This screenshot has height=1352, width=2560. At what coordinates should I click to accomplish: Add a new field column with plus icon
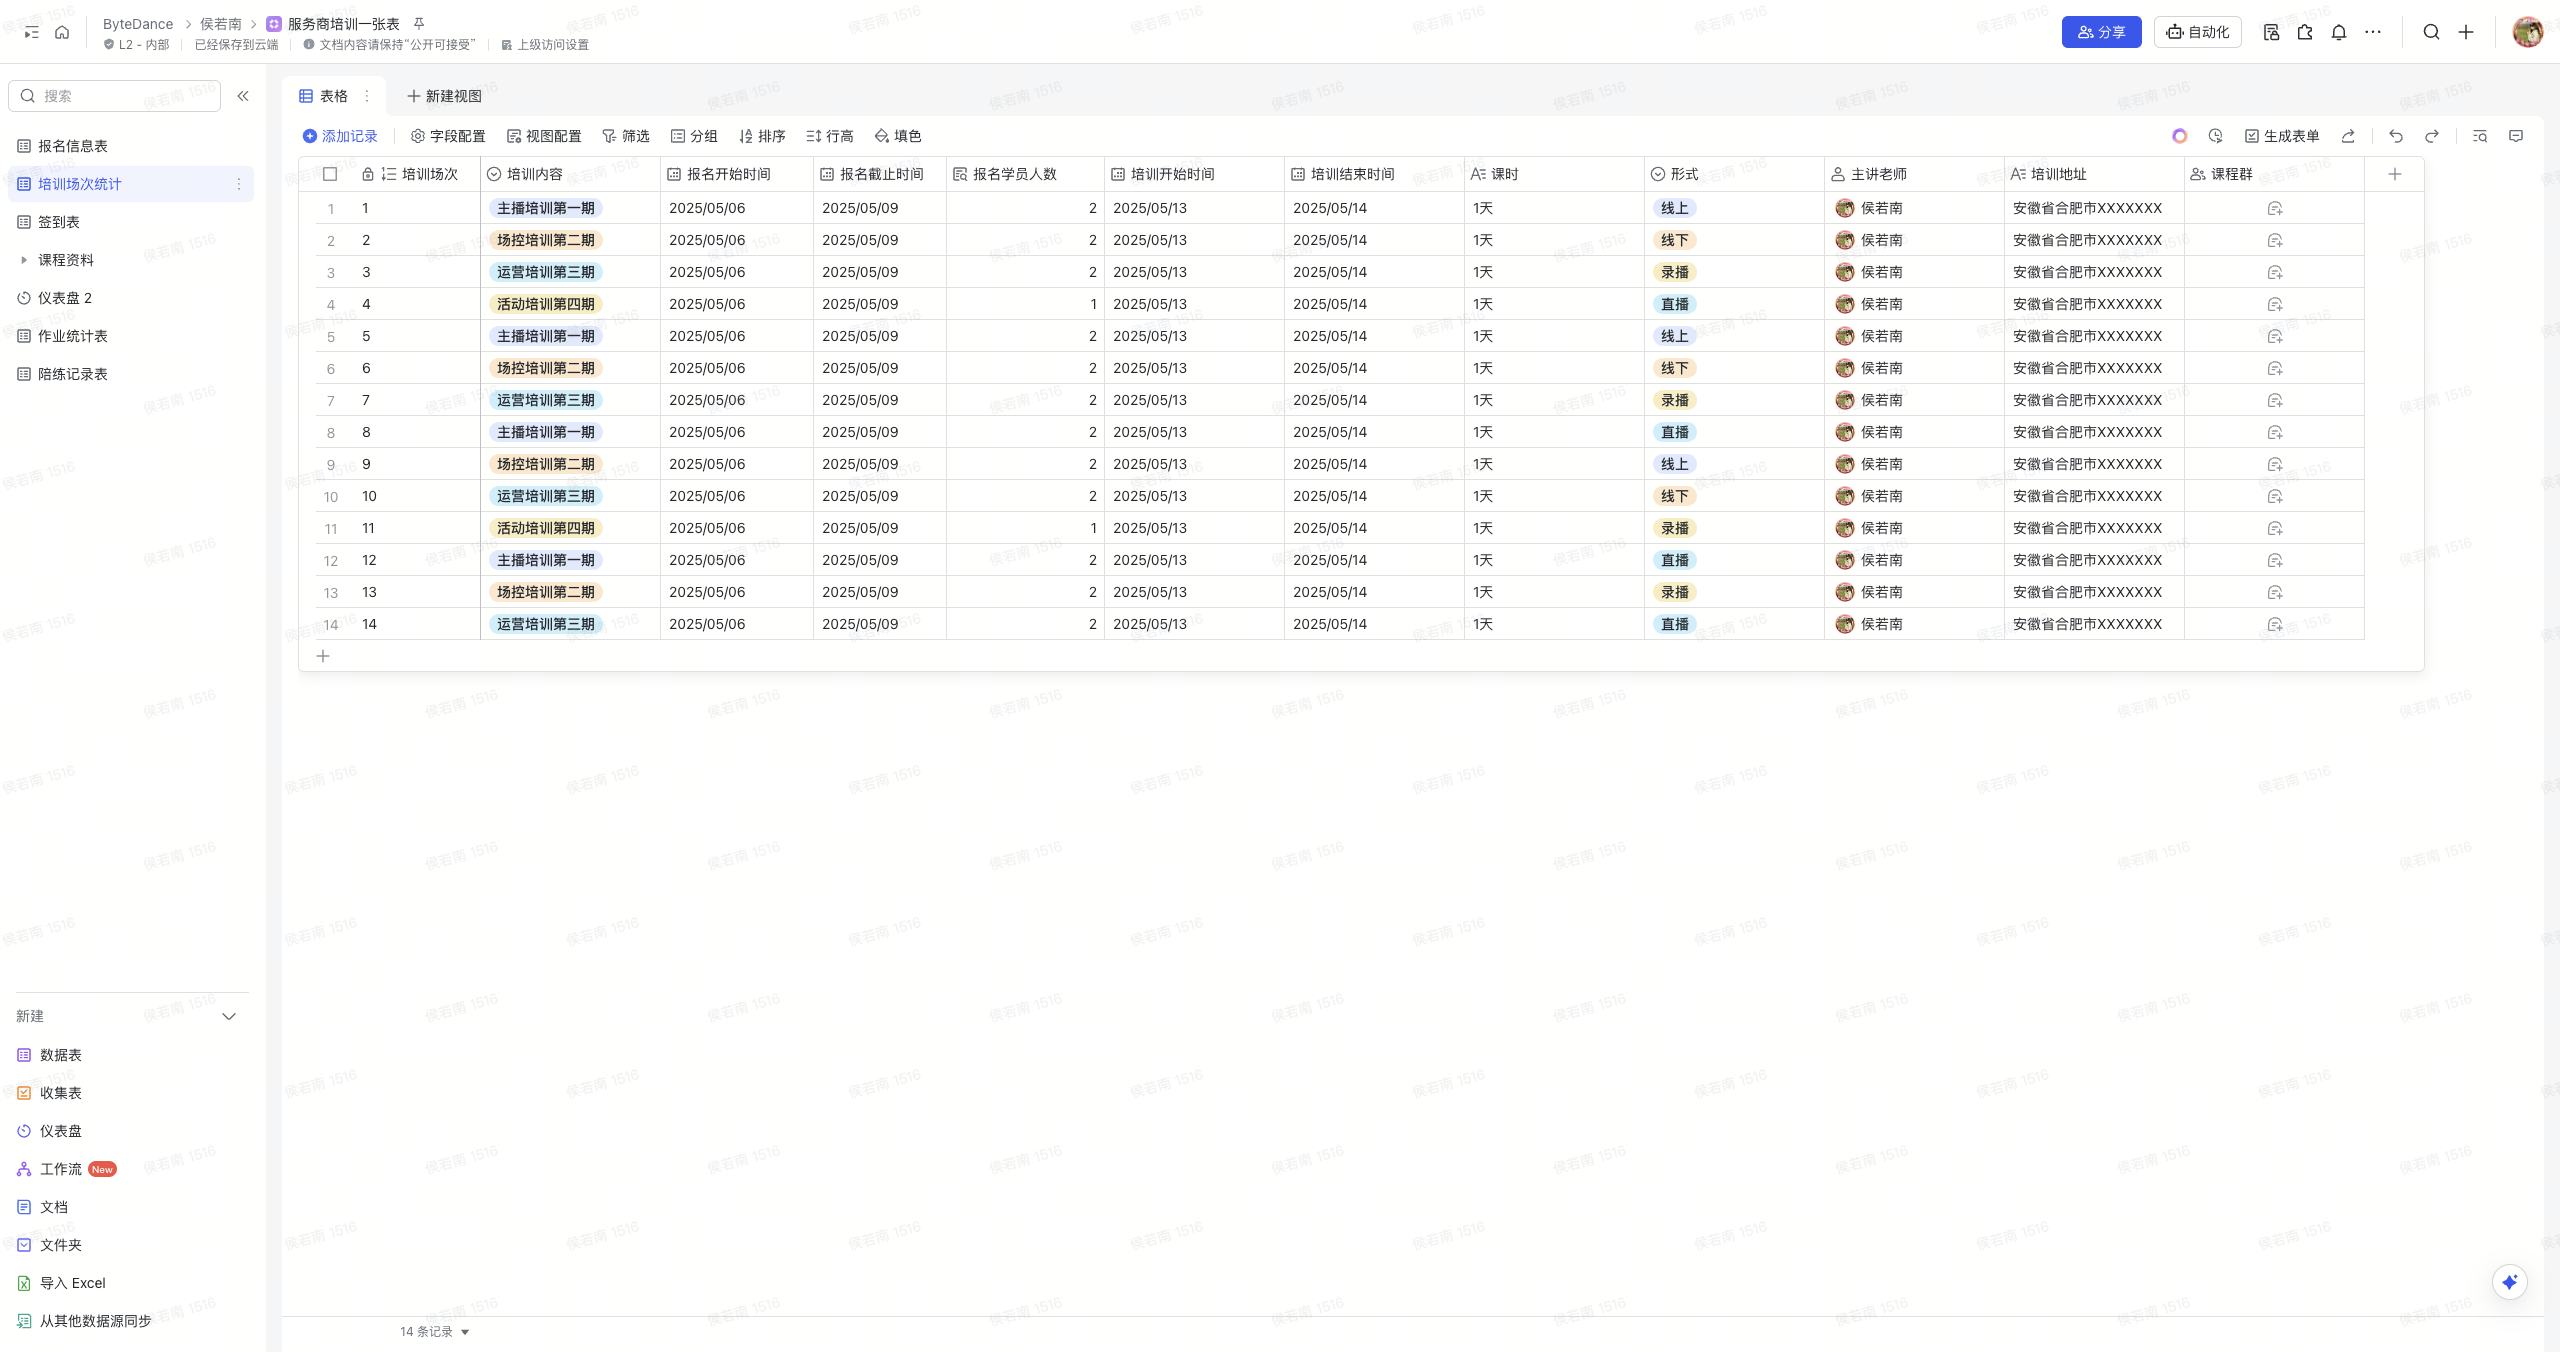[x=2395, y=174]
